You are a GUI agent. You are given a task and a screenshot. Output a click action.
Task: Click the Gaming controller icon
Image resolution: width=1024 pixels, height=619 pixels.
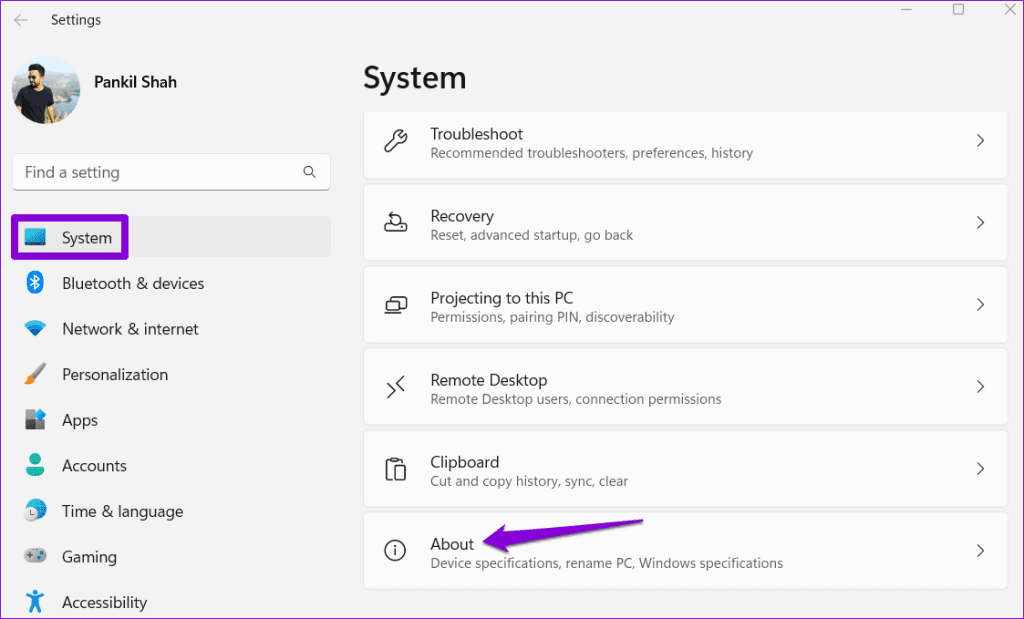[x=35, y=556]
